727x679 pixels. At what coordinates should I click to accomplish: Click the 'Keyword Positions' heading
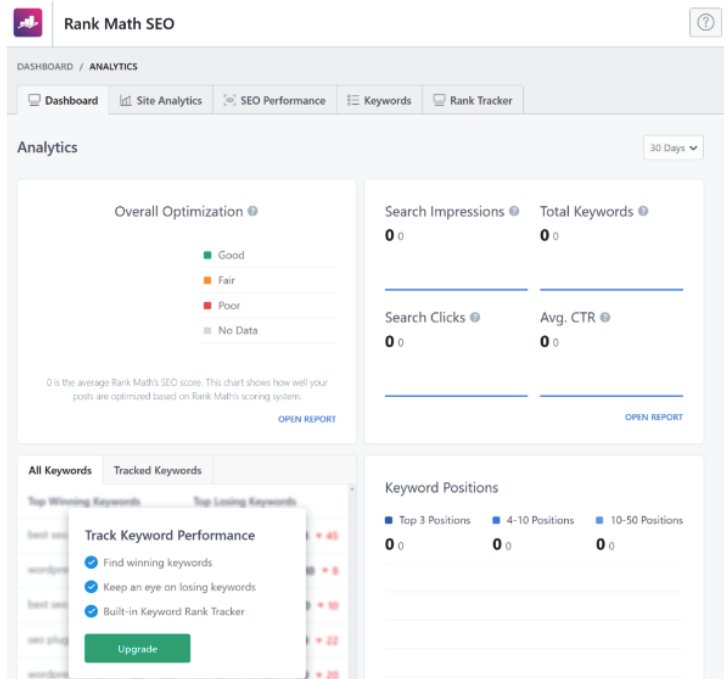(x=441, y=487)
